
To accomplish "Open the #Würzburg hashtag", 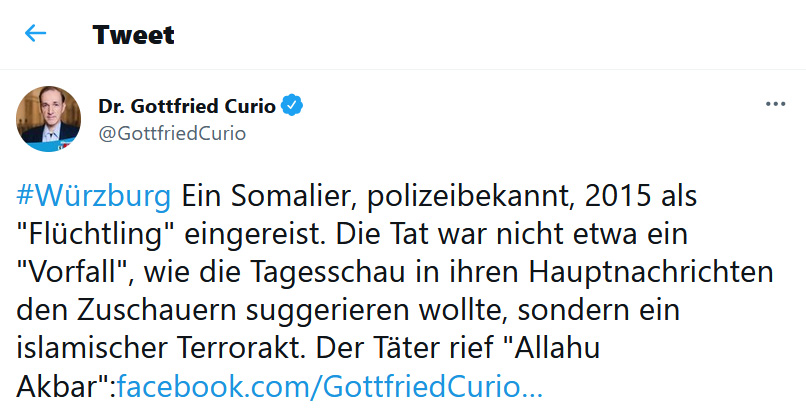I will coord(94,196).
